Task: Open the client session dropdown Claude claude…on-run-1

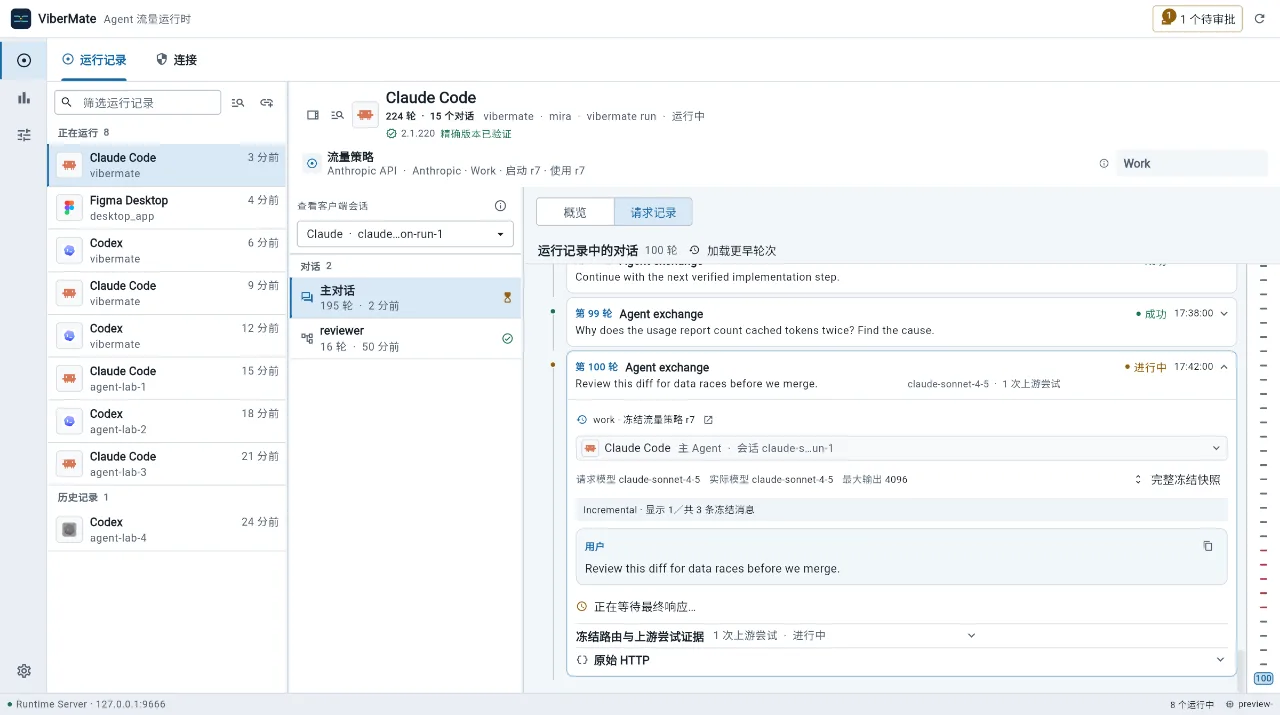Action: pos(405,234)
